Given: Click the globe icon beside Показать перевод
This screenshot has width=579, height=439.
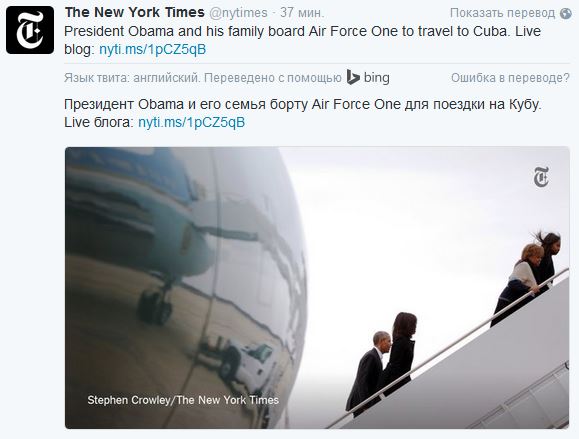Looking at the screenshot, I should pyautogui.click(x=565, y=13).
